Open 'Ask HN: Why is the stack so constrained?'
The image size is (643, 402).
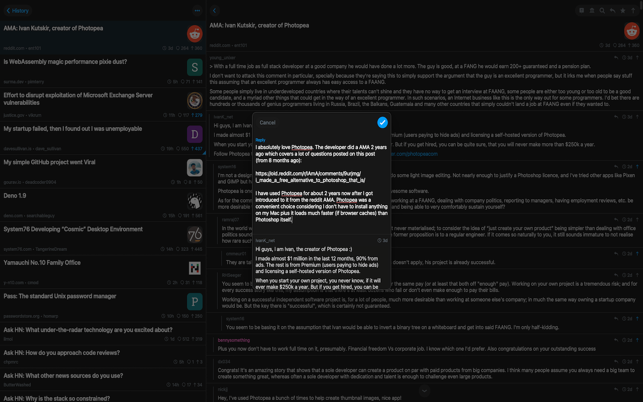point(103,397)
